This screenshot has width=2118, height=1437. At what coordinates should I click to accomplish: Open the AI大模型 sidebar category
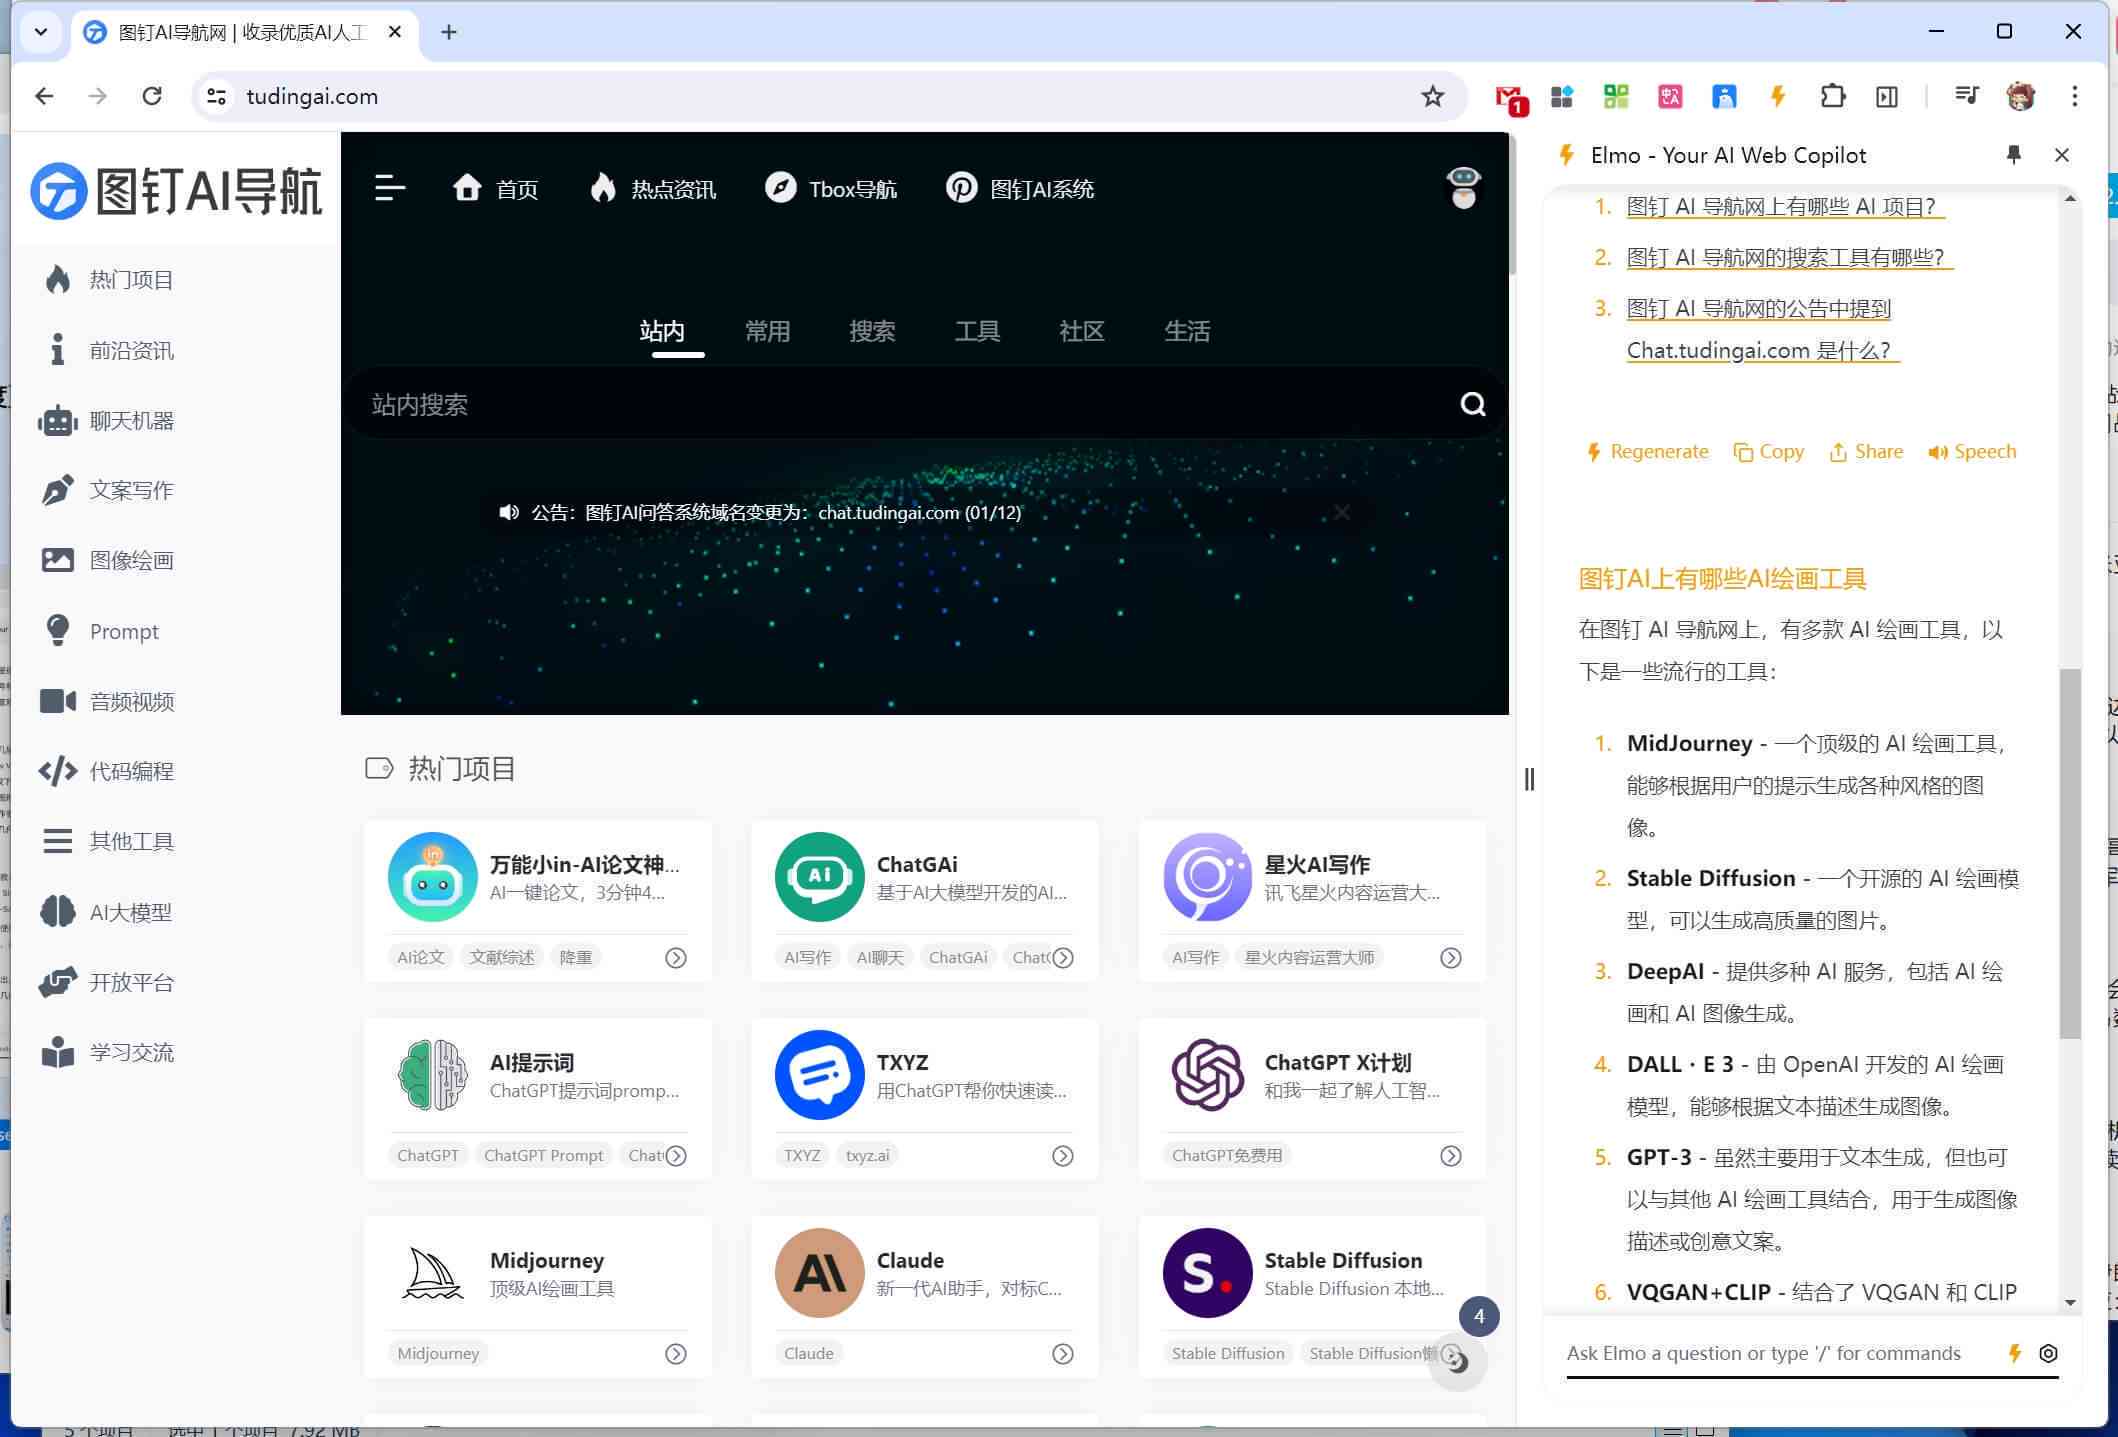(108, 912)
